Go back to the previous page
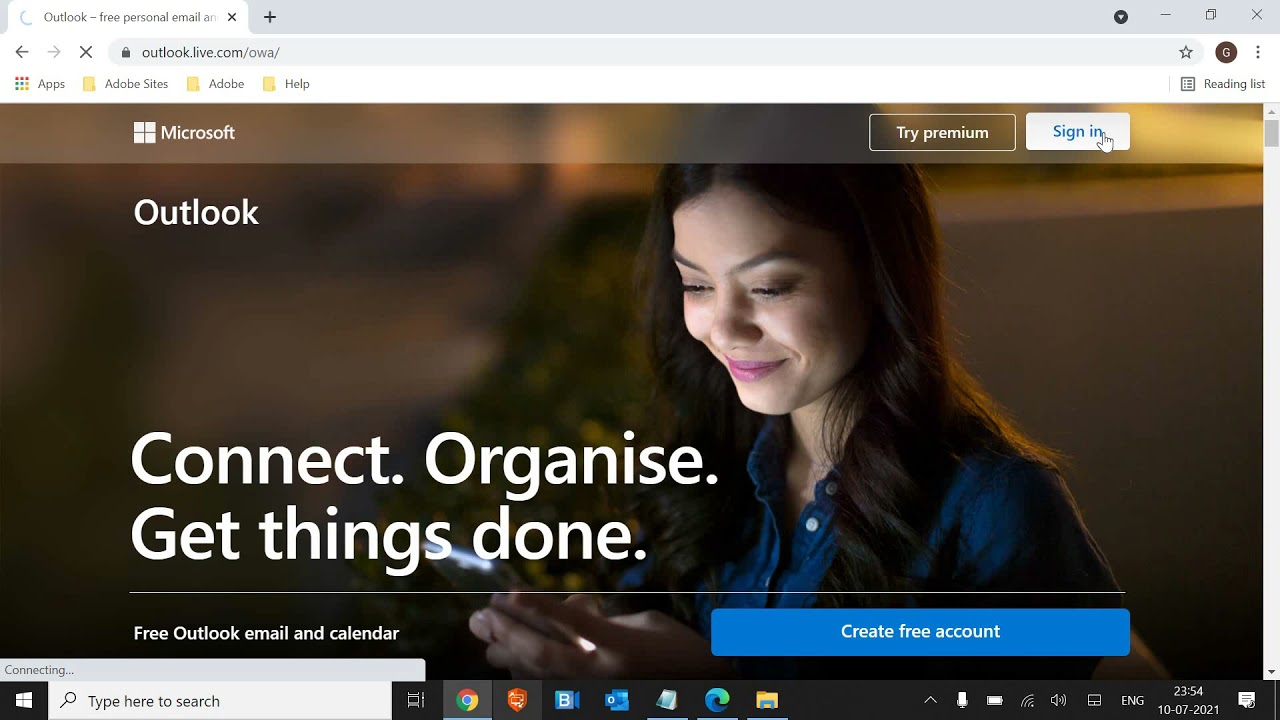Screen dimensions: 1280x720 click(x=22, y=52)
